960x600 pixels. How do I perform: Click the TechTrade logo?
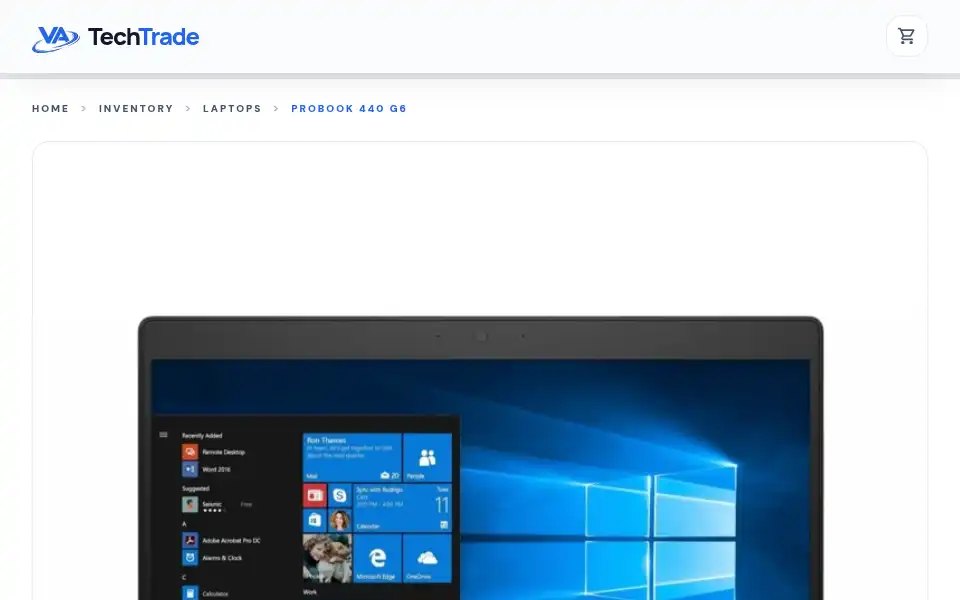pos(116,38)
